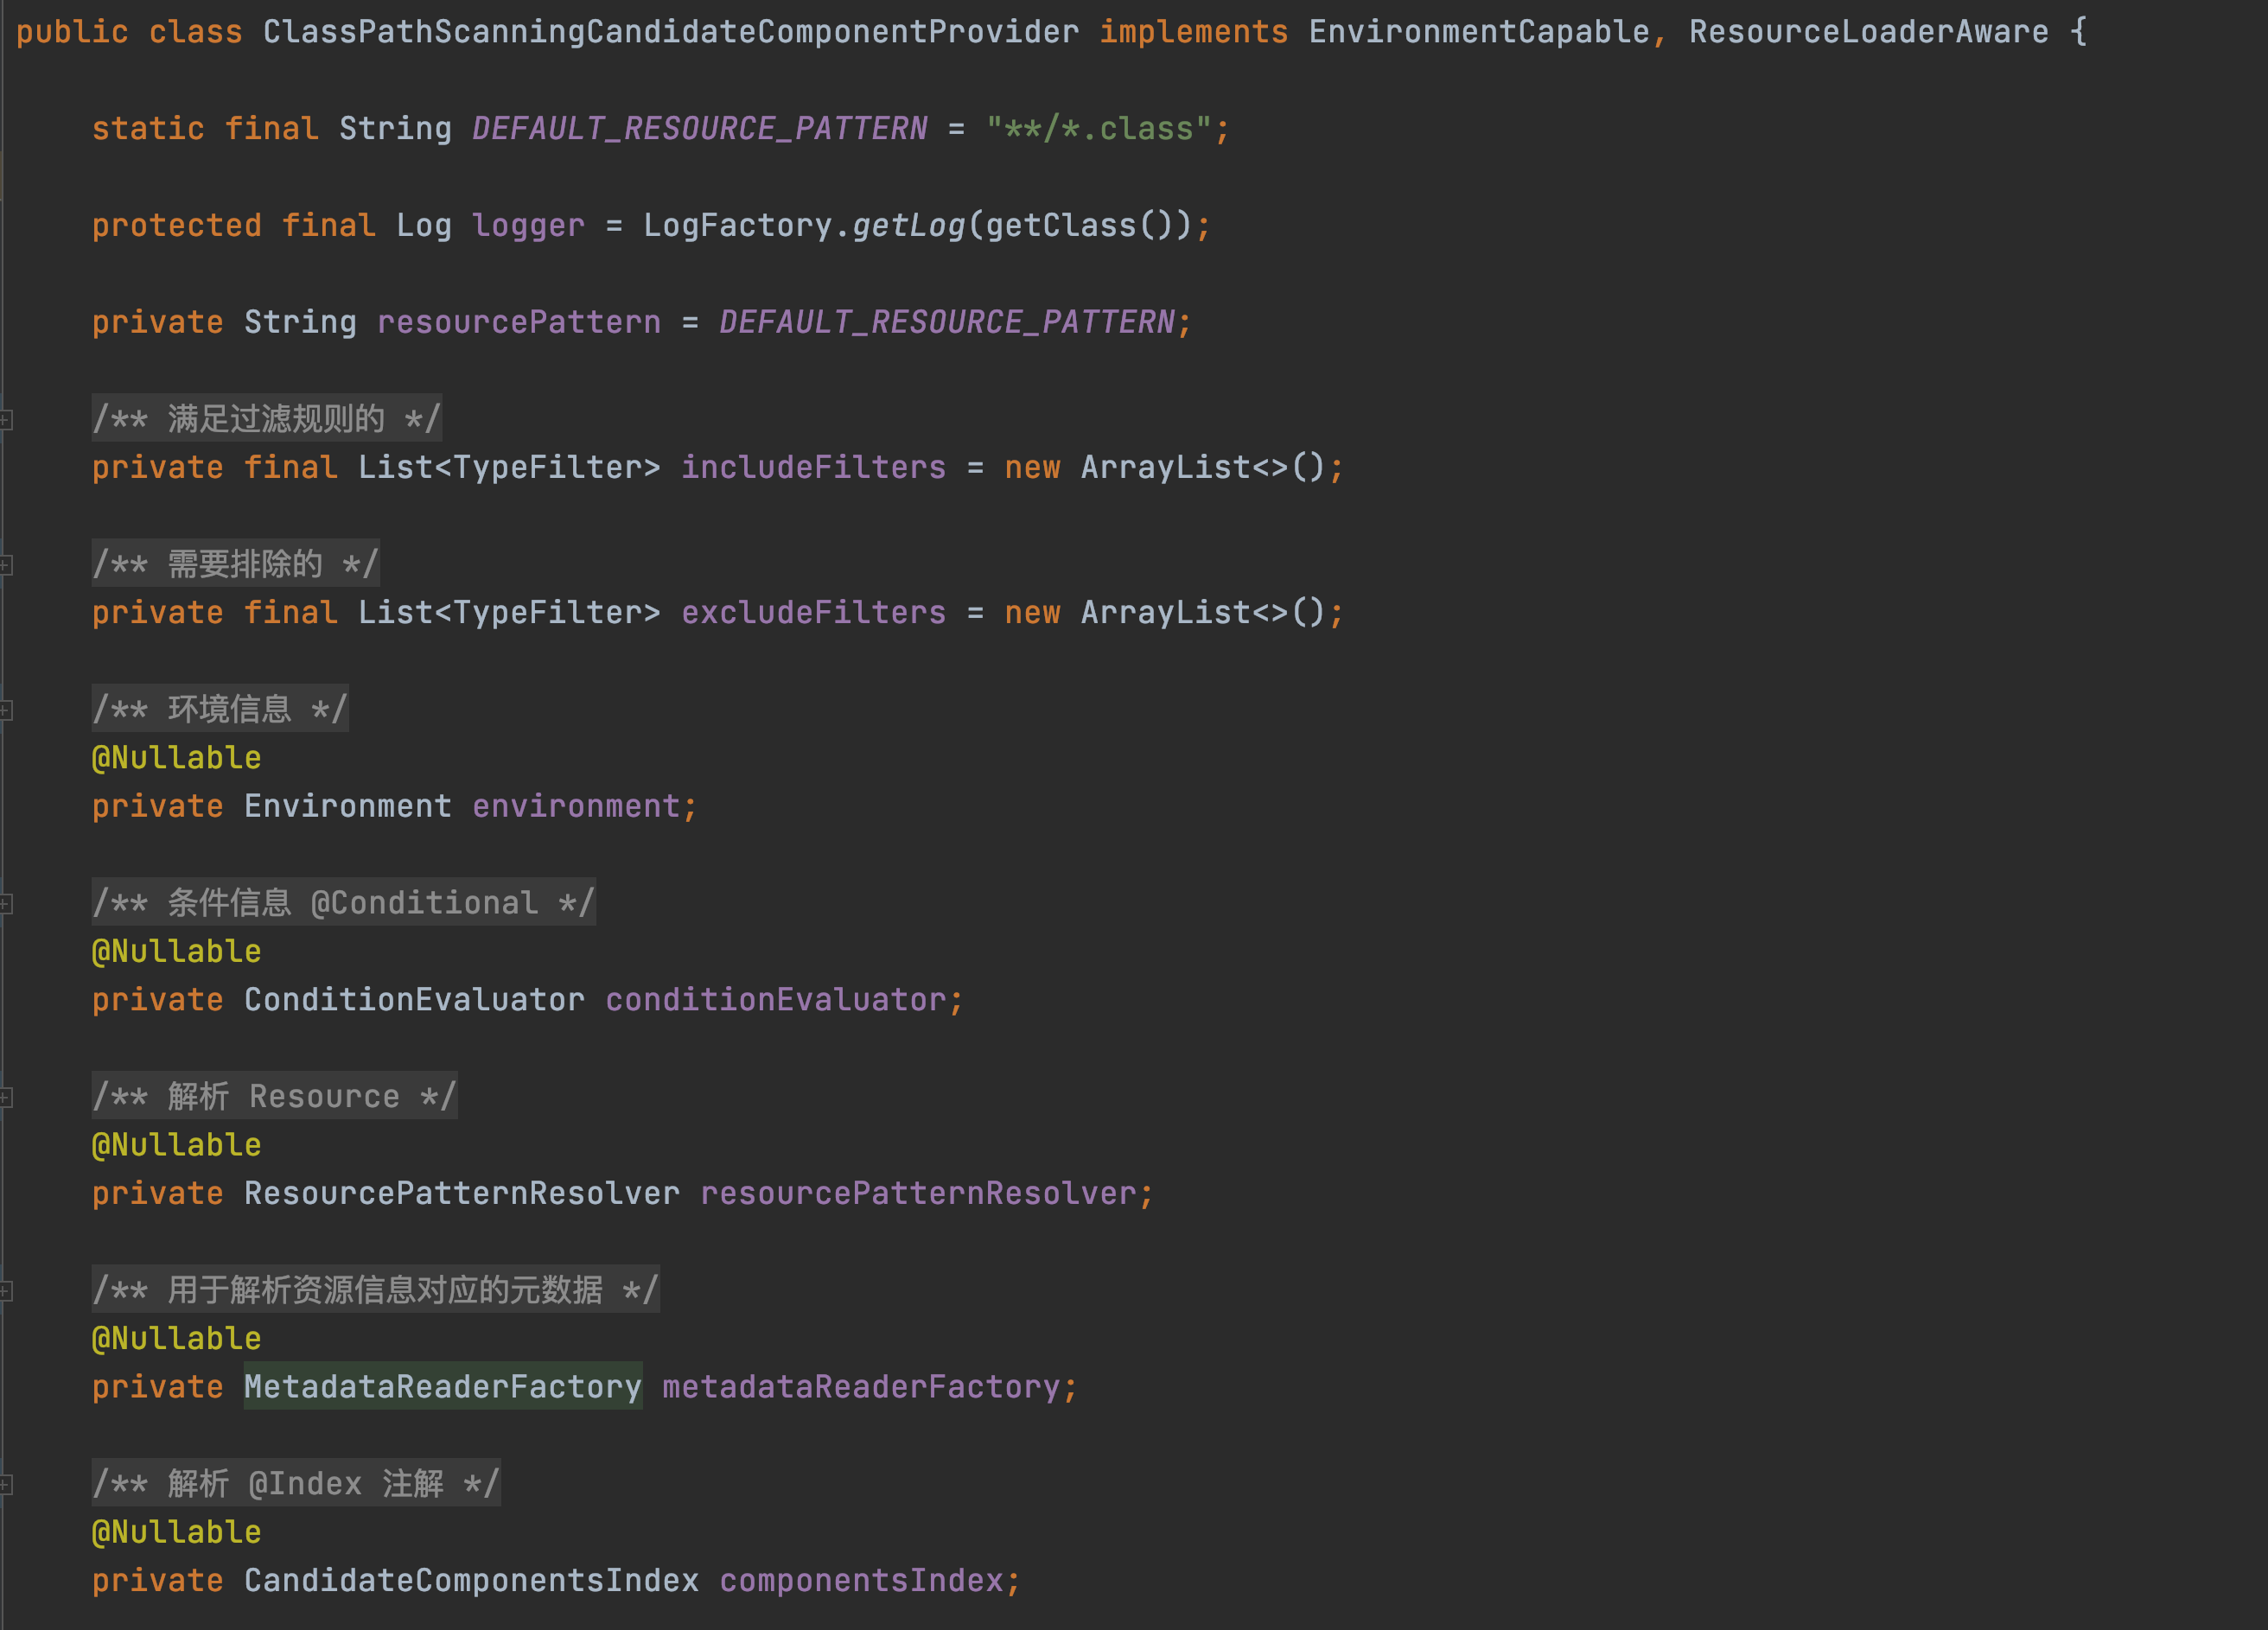The width and height of the screenshot is (2268, 1630).
Task: Click the getClass() call
Action: pos(1080,226)
